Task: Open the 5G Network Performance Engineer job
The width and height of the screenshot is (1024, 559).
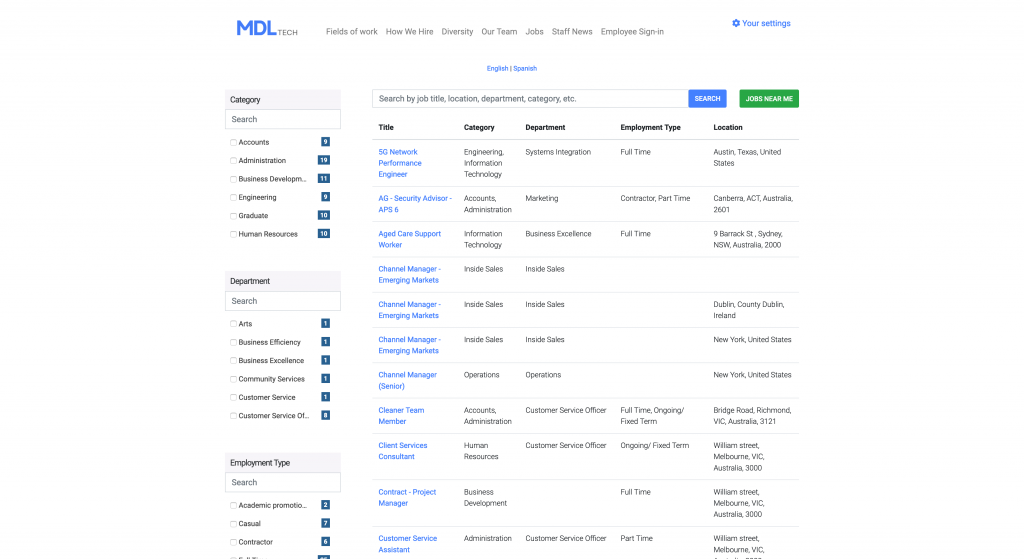Action: [x=400, y=163]
